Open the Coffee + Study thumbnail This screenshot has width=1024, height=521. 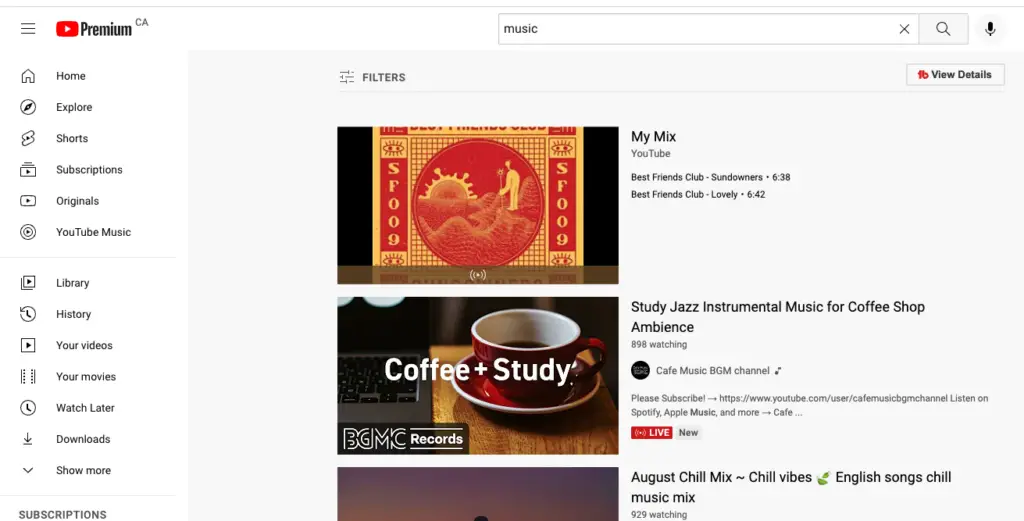click(478, 375)
